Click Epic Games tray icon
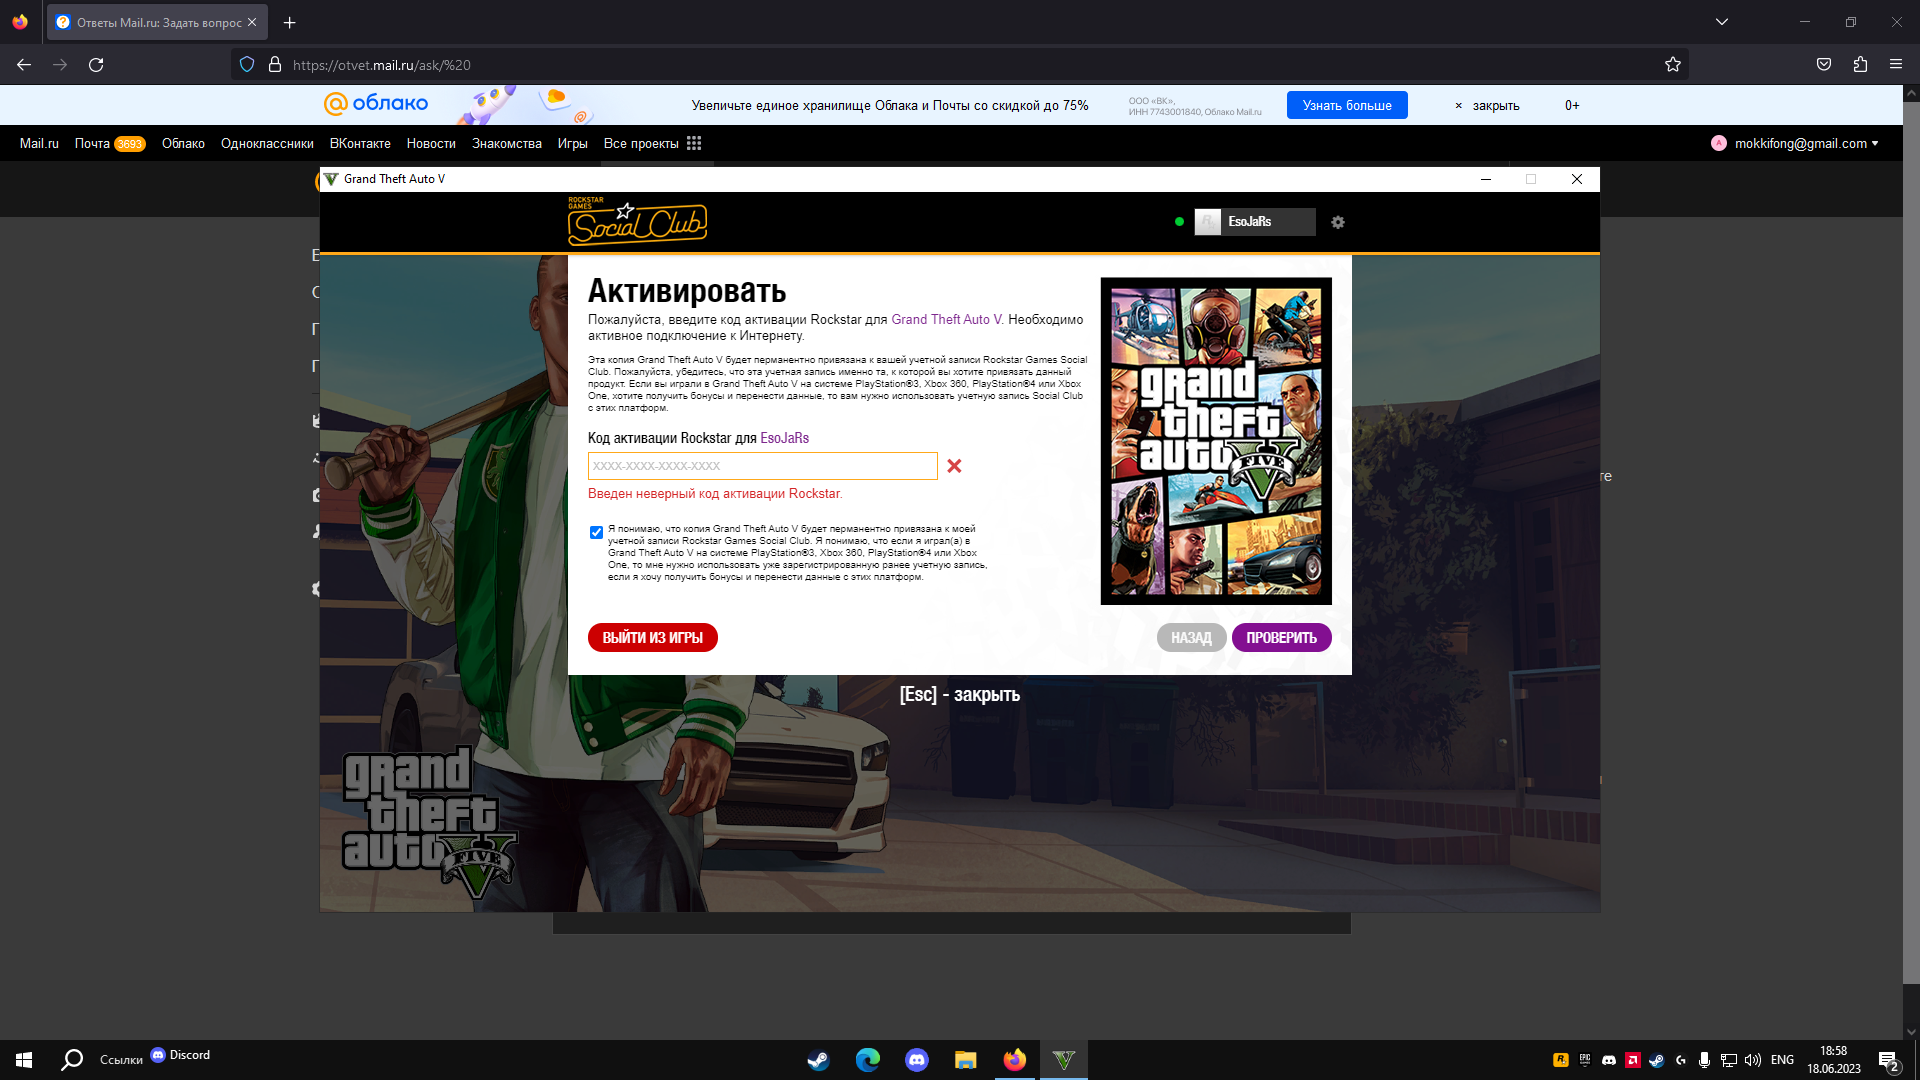 (x=1585, y=1060)
